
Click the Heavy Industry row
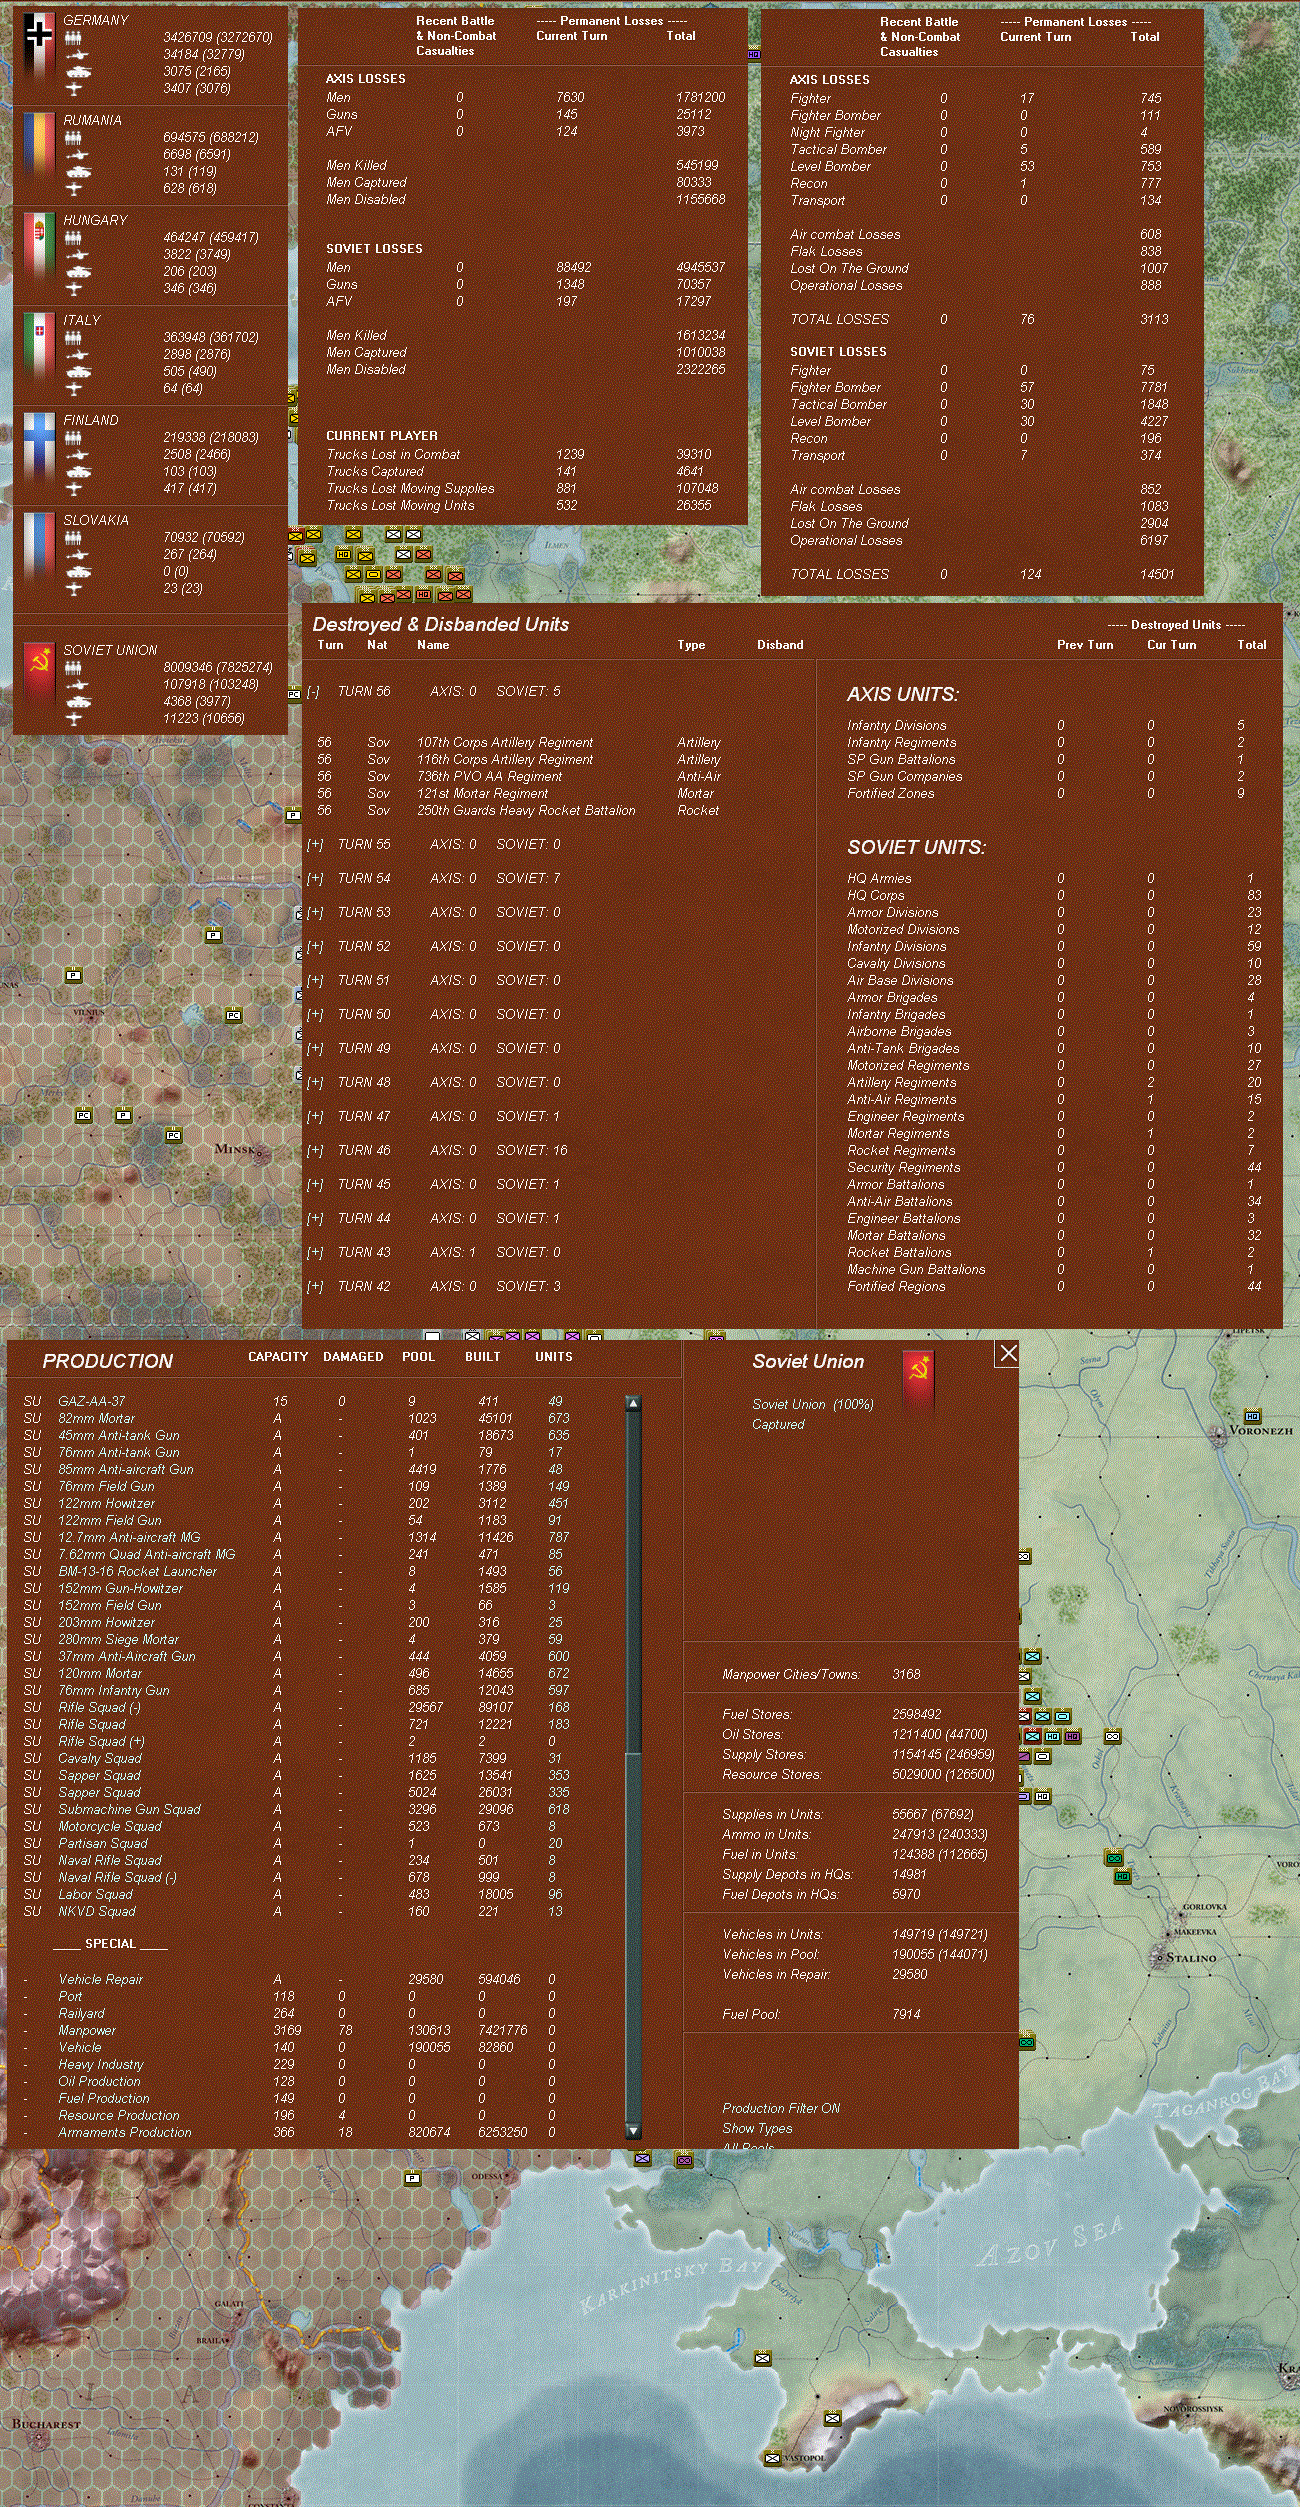296,2065
